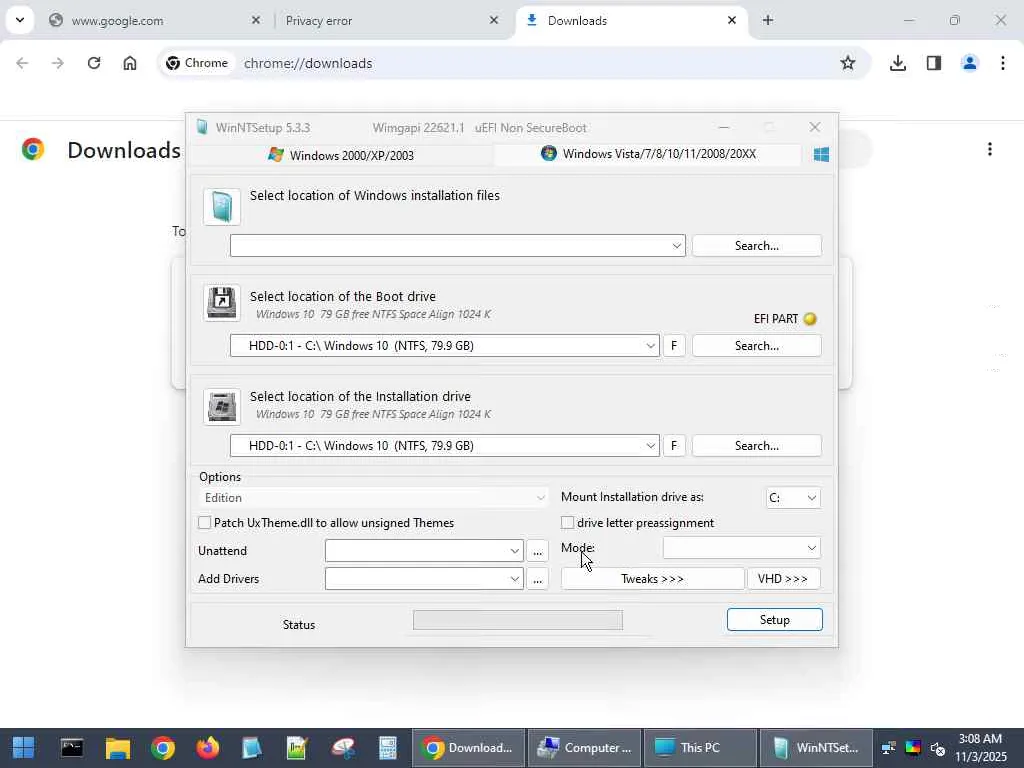This screenshot has height=768, width=1024.
Task: Open Mode dropdown
Action: point(741,548)
